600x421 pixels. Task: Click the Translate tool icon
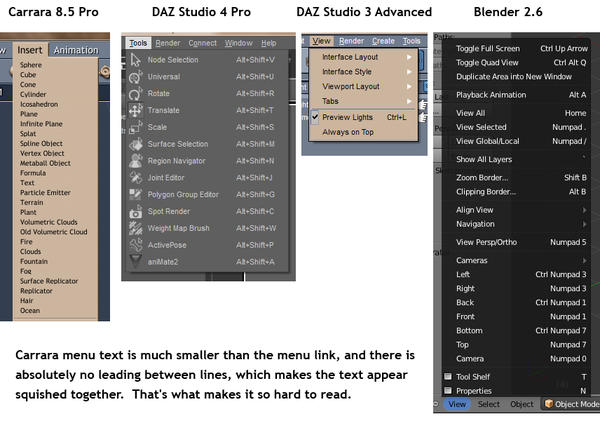[135, 111]
